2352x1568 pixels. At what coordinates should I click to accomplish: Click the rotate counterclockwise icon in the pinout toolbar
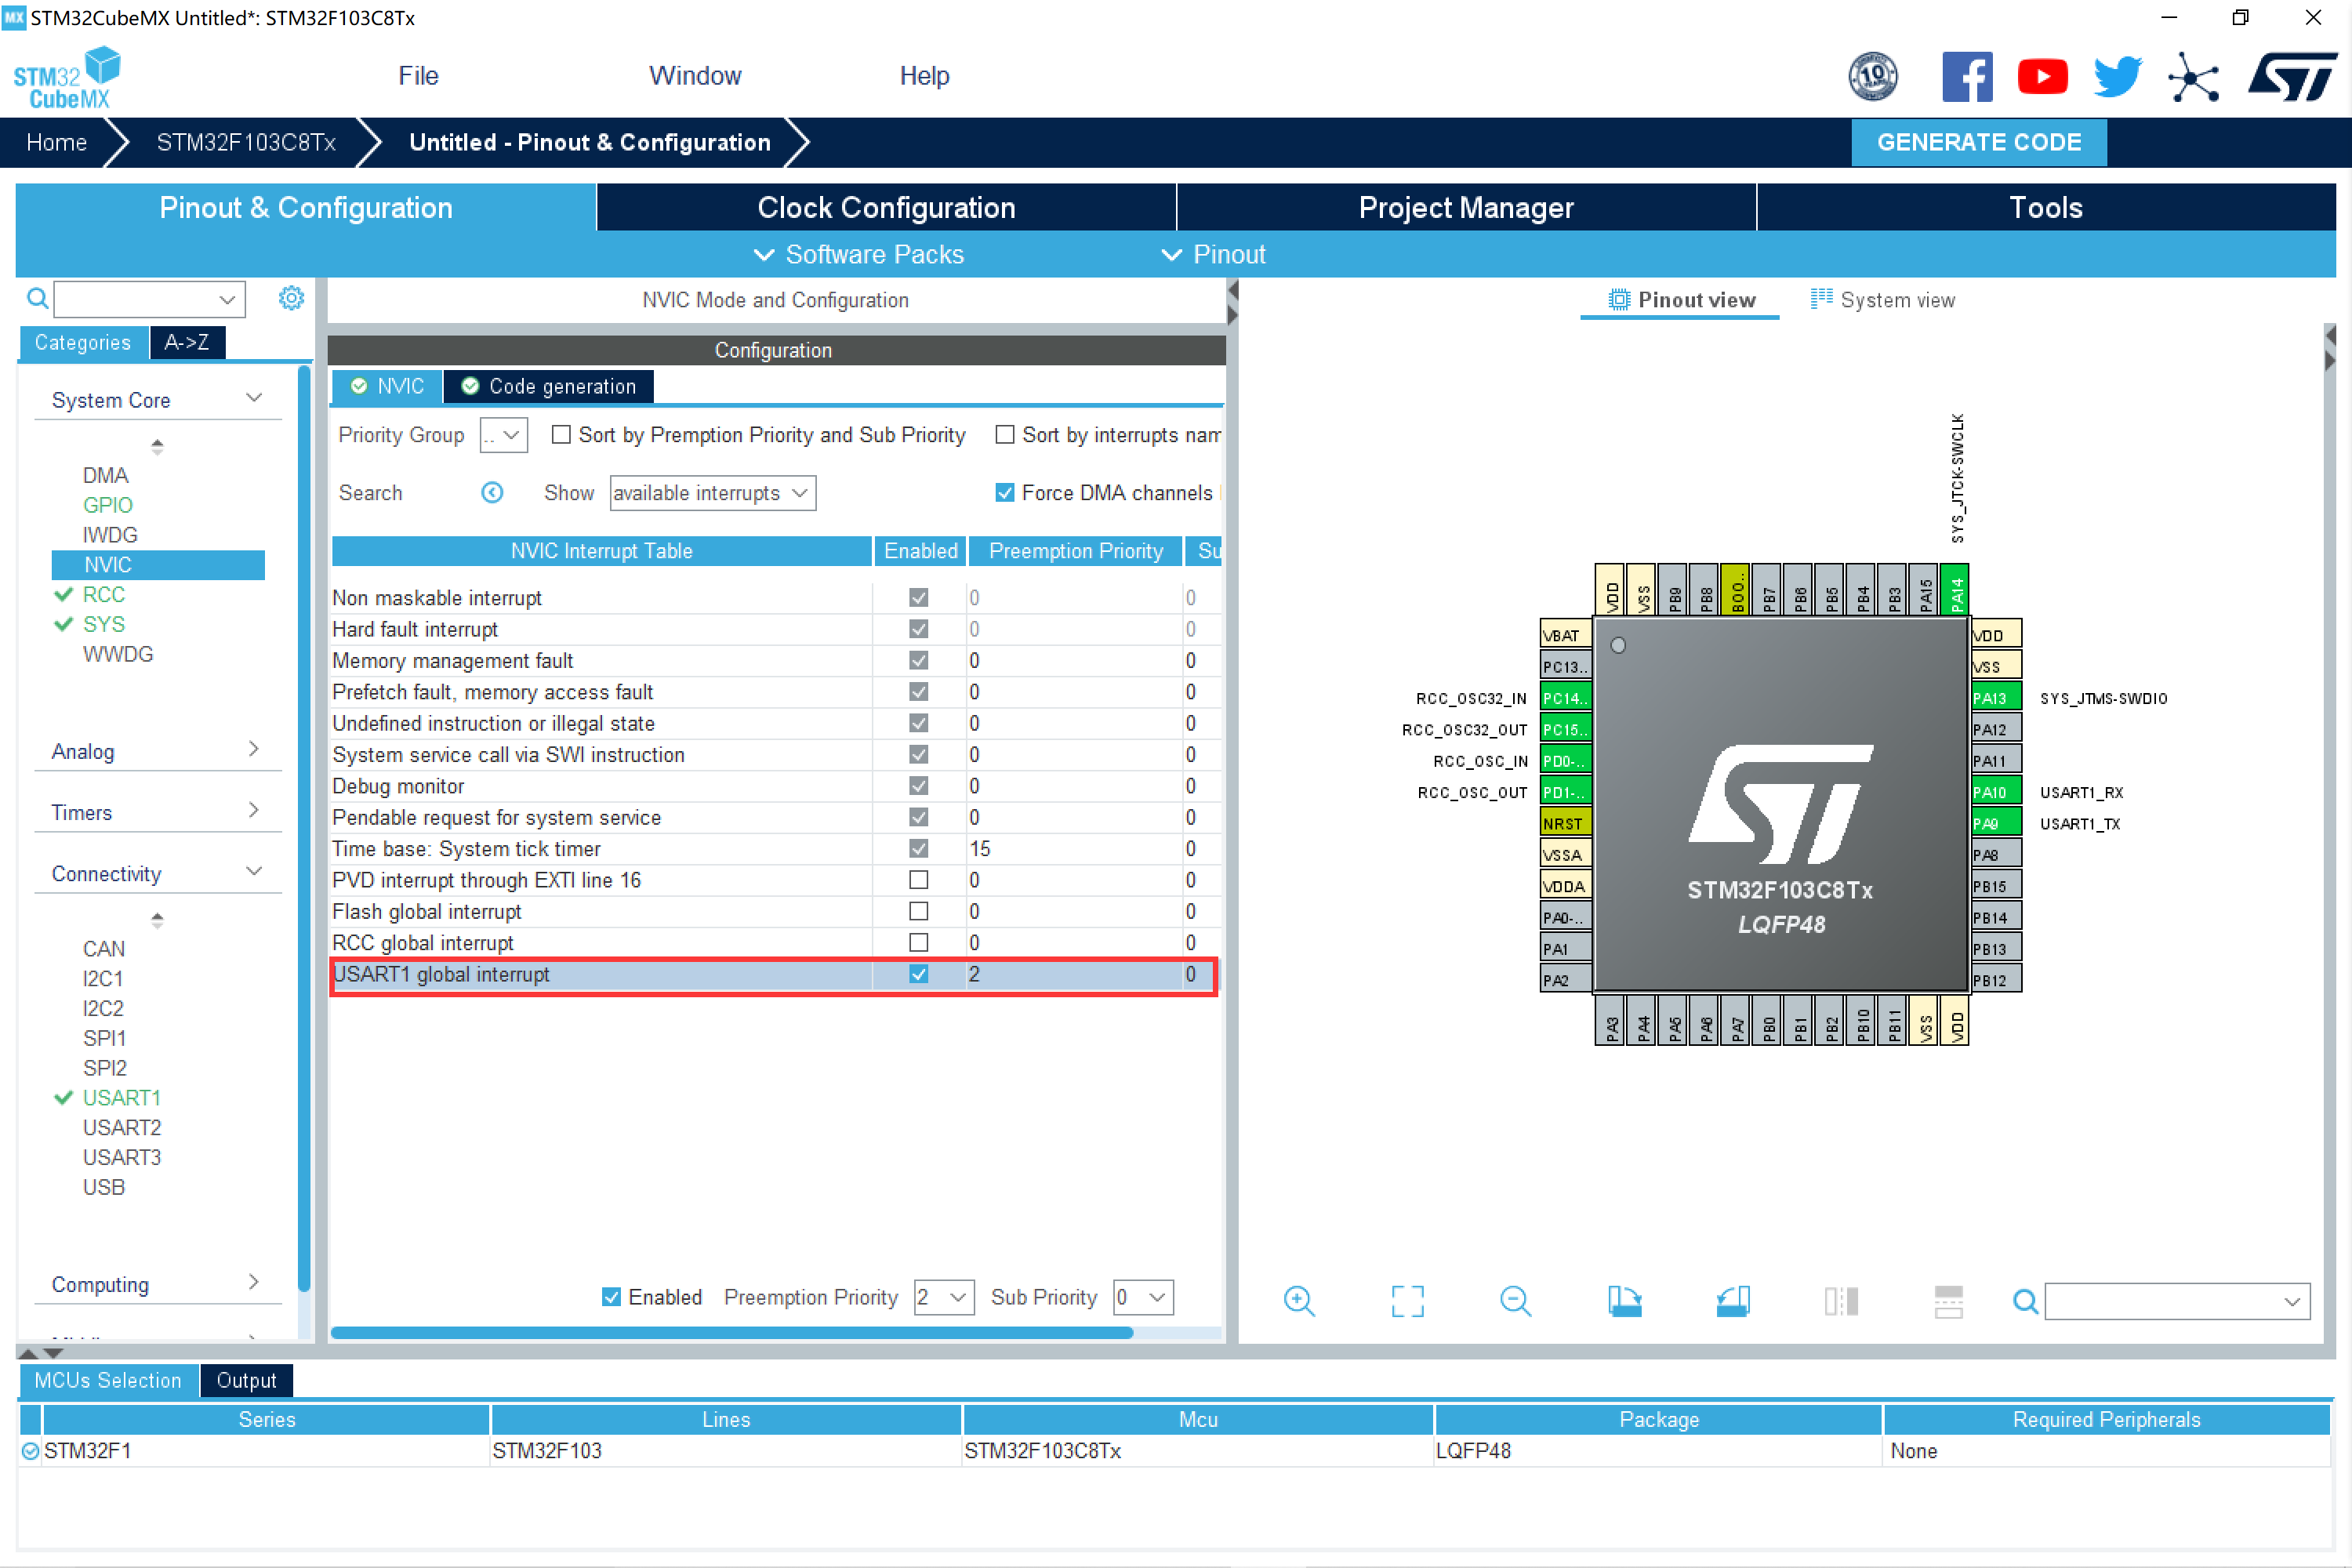[1732, 1300]
